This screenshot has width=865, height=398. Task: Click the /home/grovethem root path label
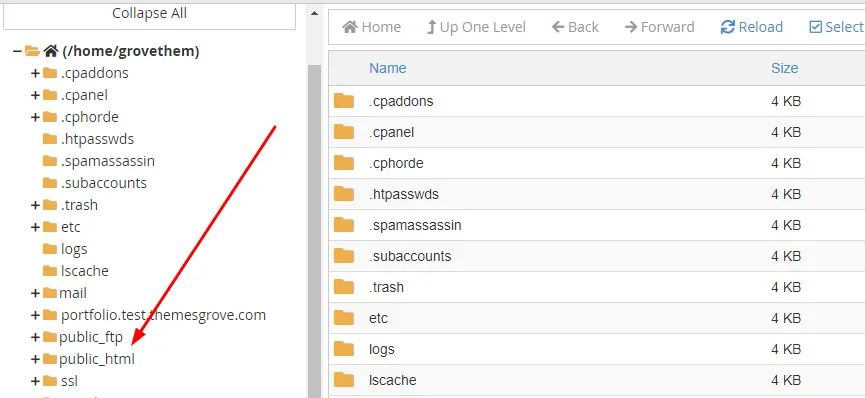131,51
